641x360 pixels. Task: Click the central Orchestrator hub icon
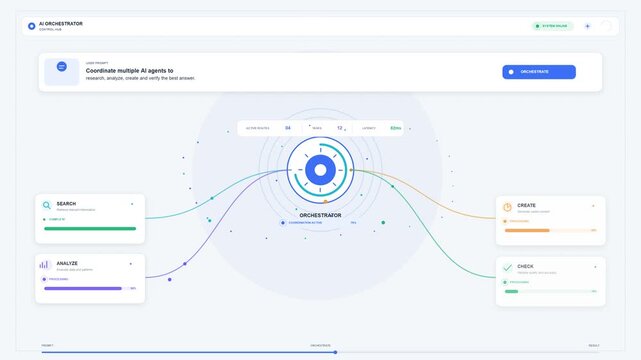click(320, 170)
